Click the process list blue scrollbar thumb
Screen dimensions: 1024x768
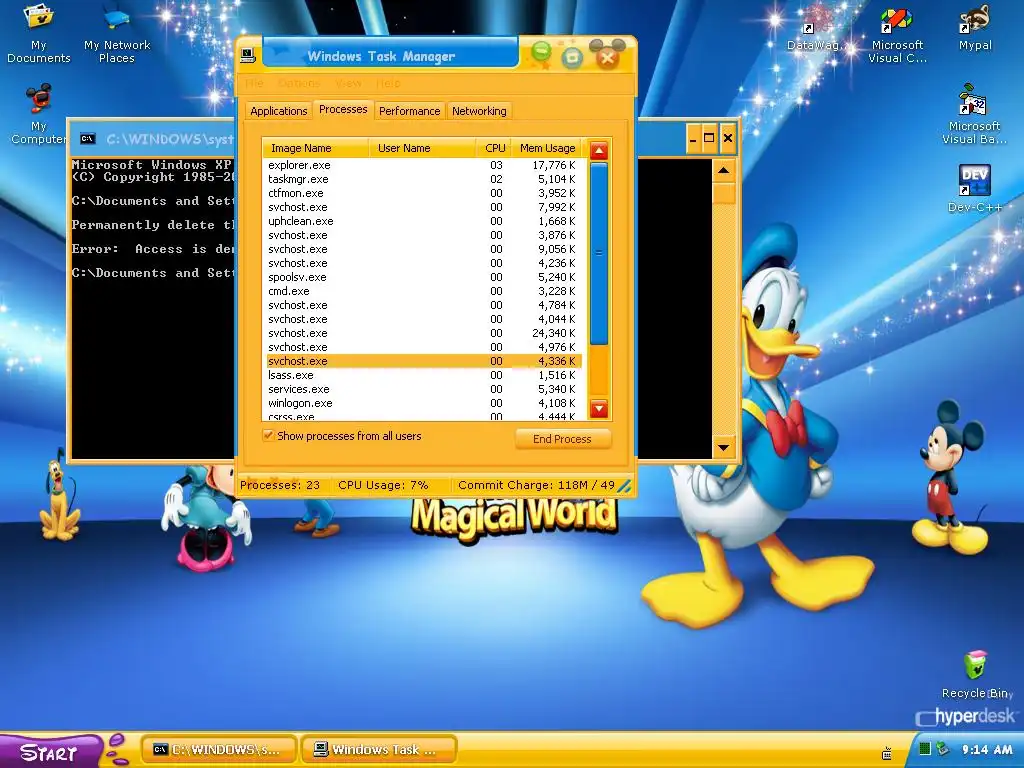pyautogui.click(x=598, y=253)
